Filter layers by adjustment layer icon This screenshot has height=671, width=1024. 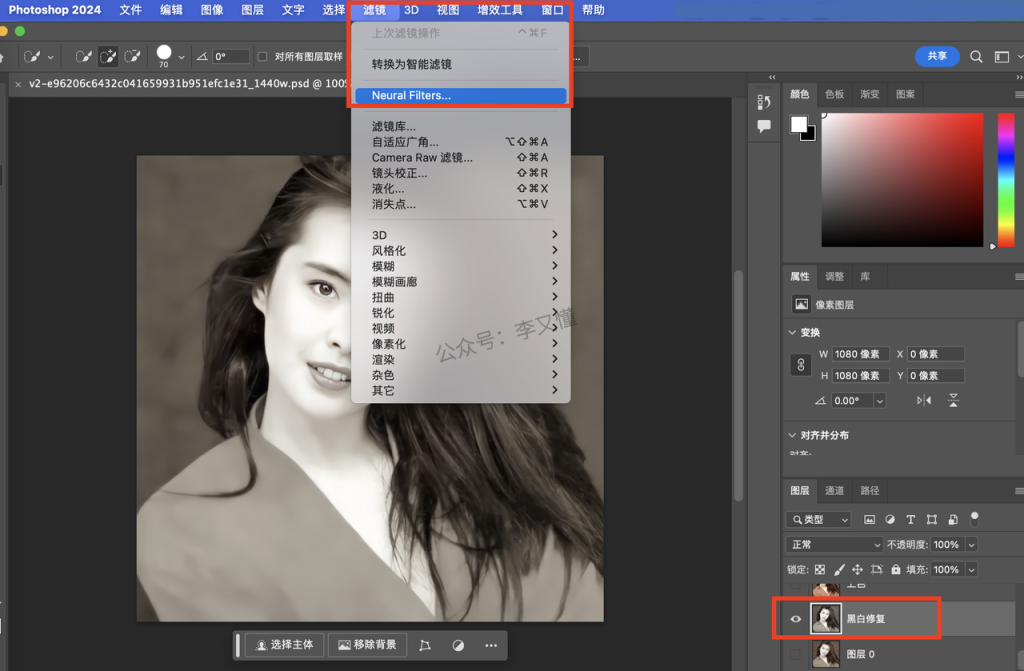889,519
